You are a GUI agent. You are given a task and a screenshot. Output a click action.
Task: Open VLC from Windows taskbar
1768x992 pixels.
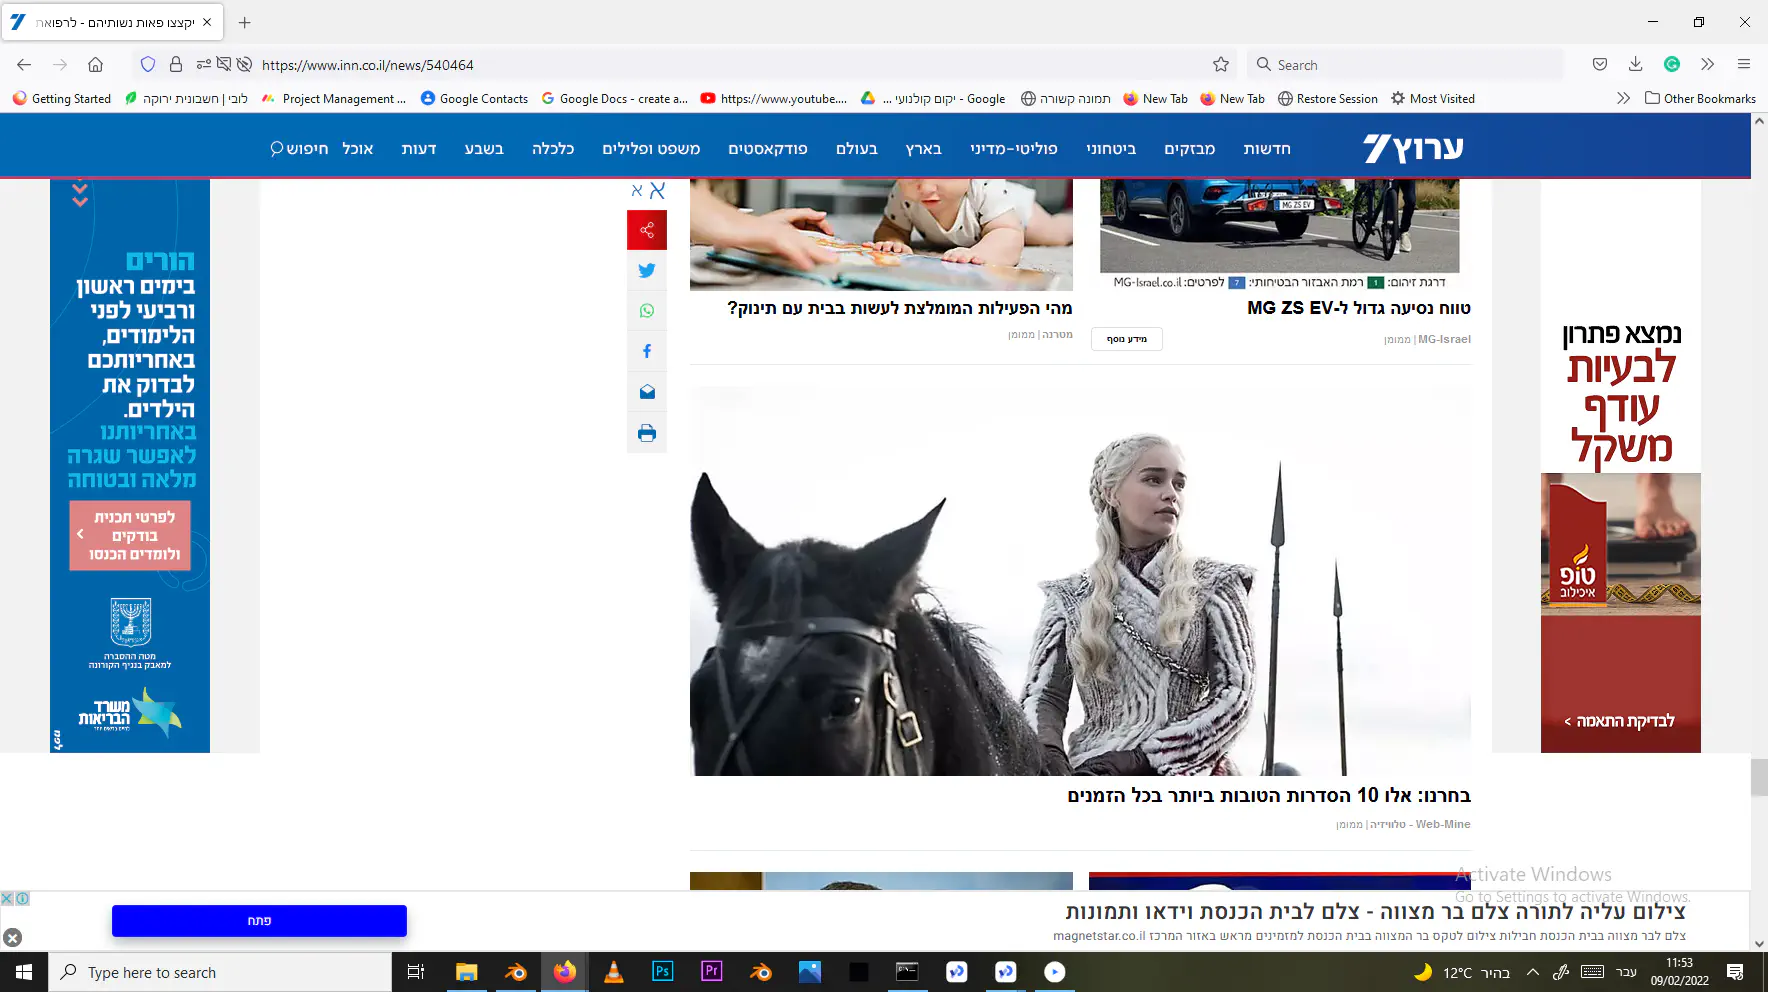[614, 972]
